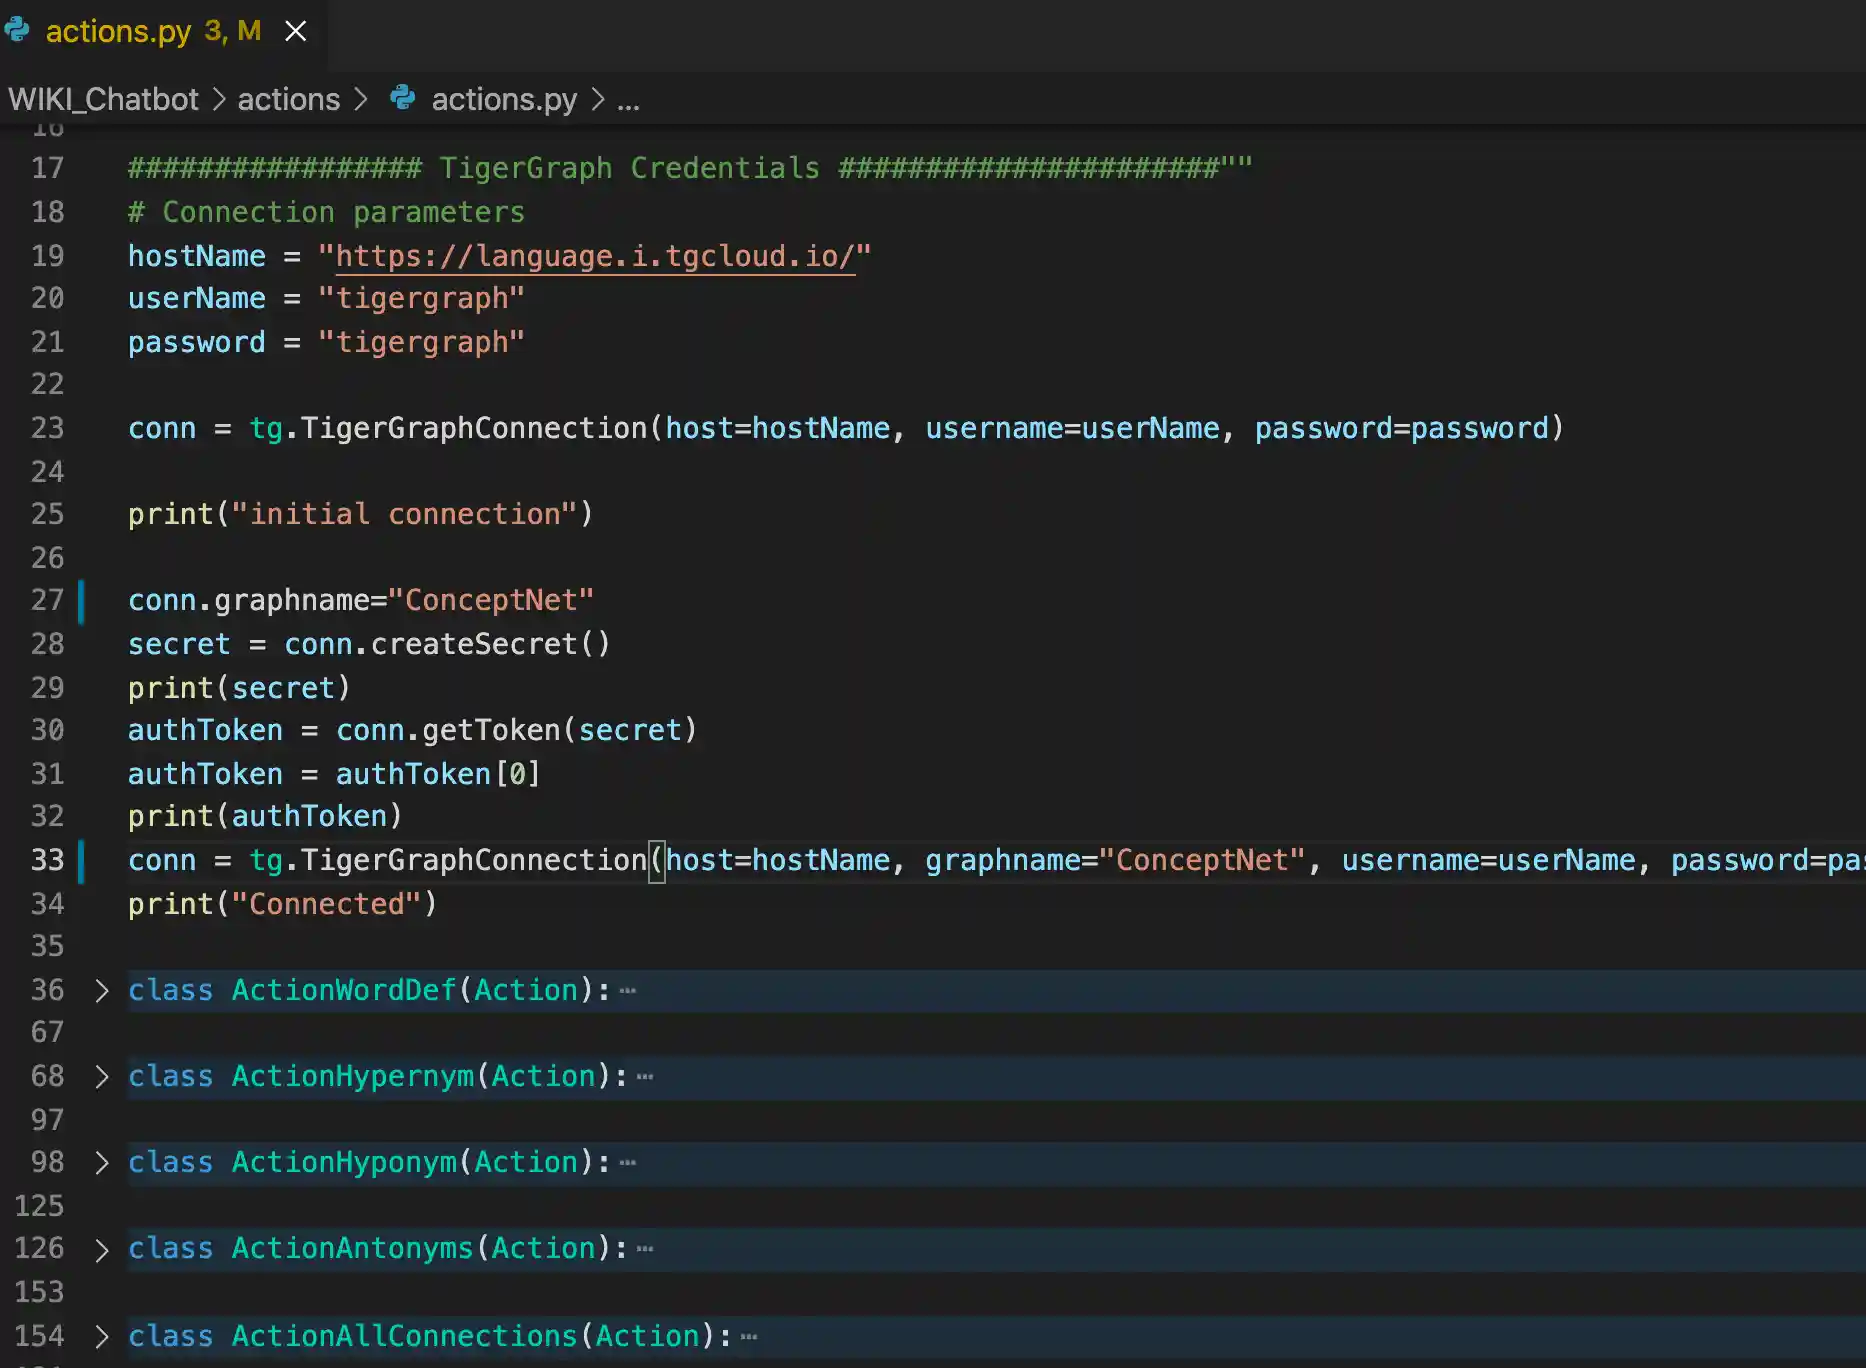Click line number 33 in gutter
Screen dimensions: 1866x1368
(x=47, y=861)
